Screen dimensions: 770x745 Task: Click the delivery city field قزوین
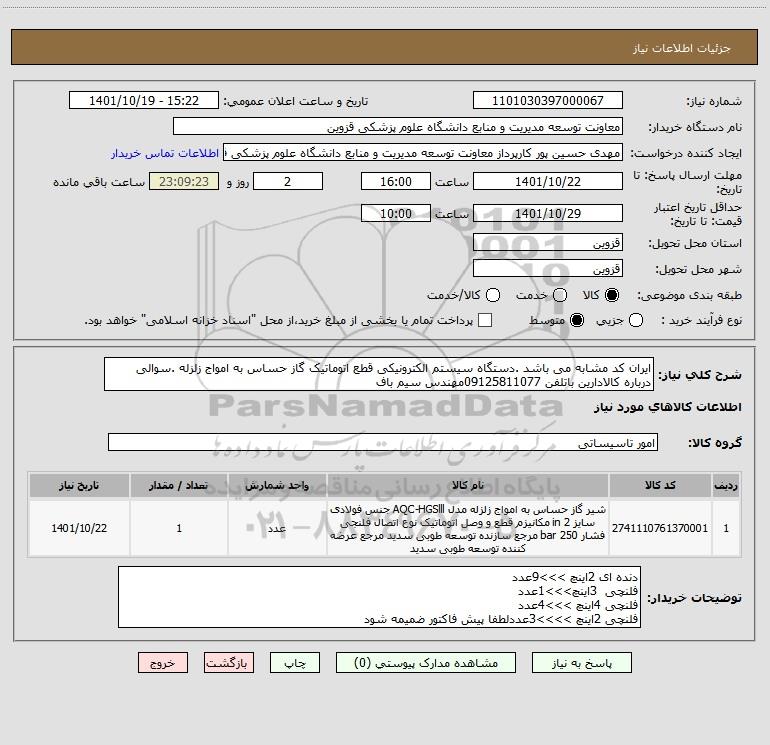click(x=548, y=269)
